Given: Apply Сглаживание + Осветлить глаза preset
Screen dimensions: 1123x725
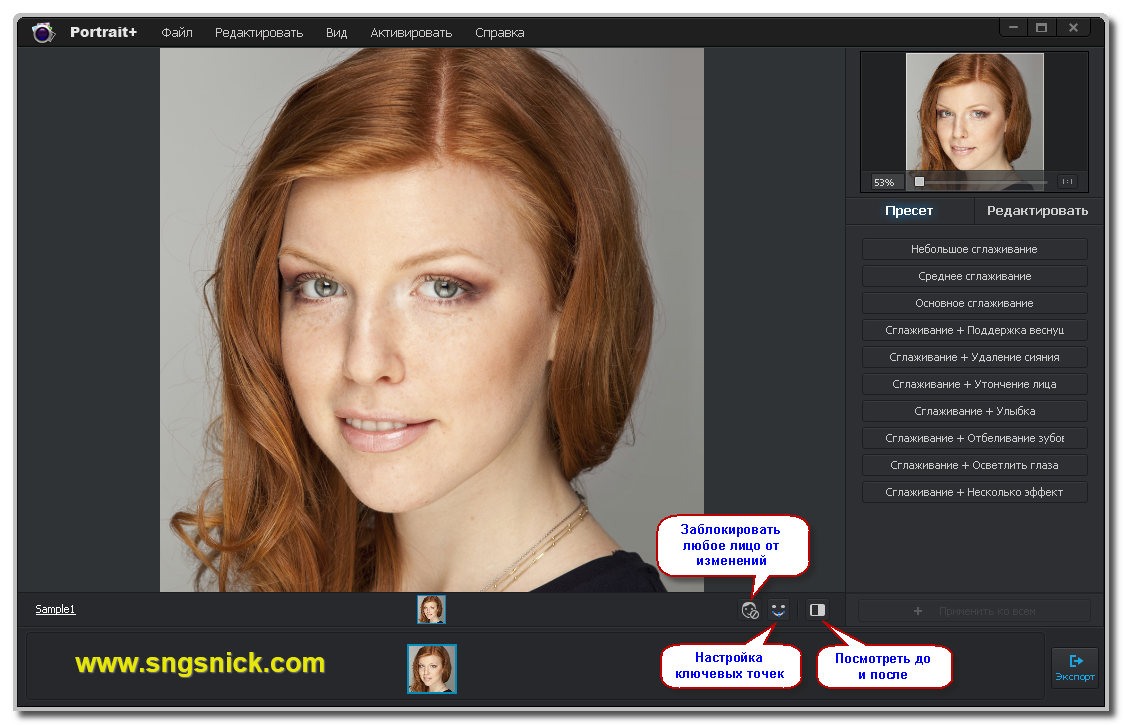Looking at the screenshot, I should (x=974, y=466).
